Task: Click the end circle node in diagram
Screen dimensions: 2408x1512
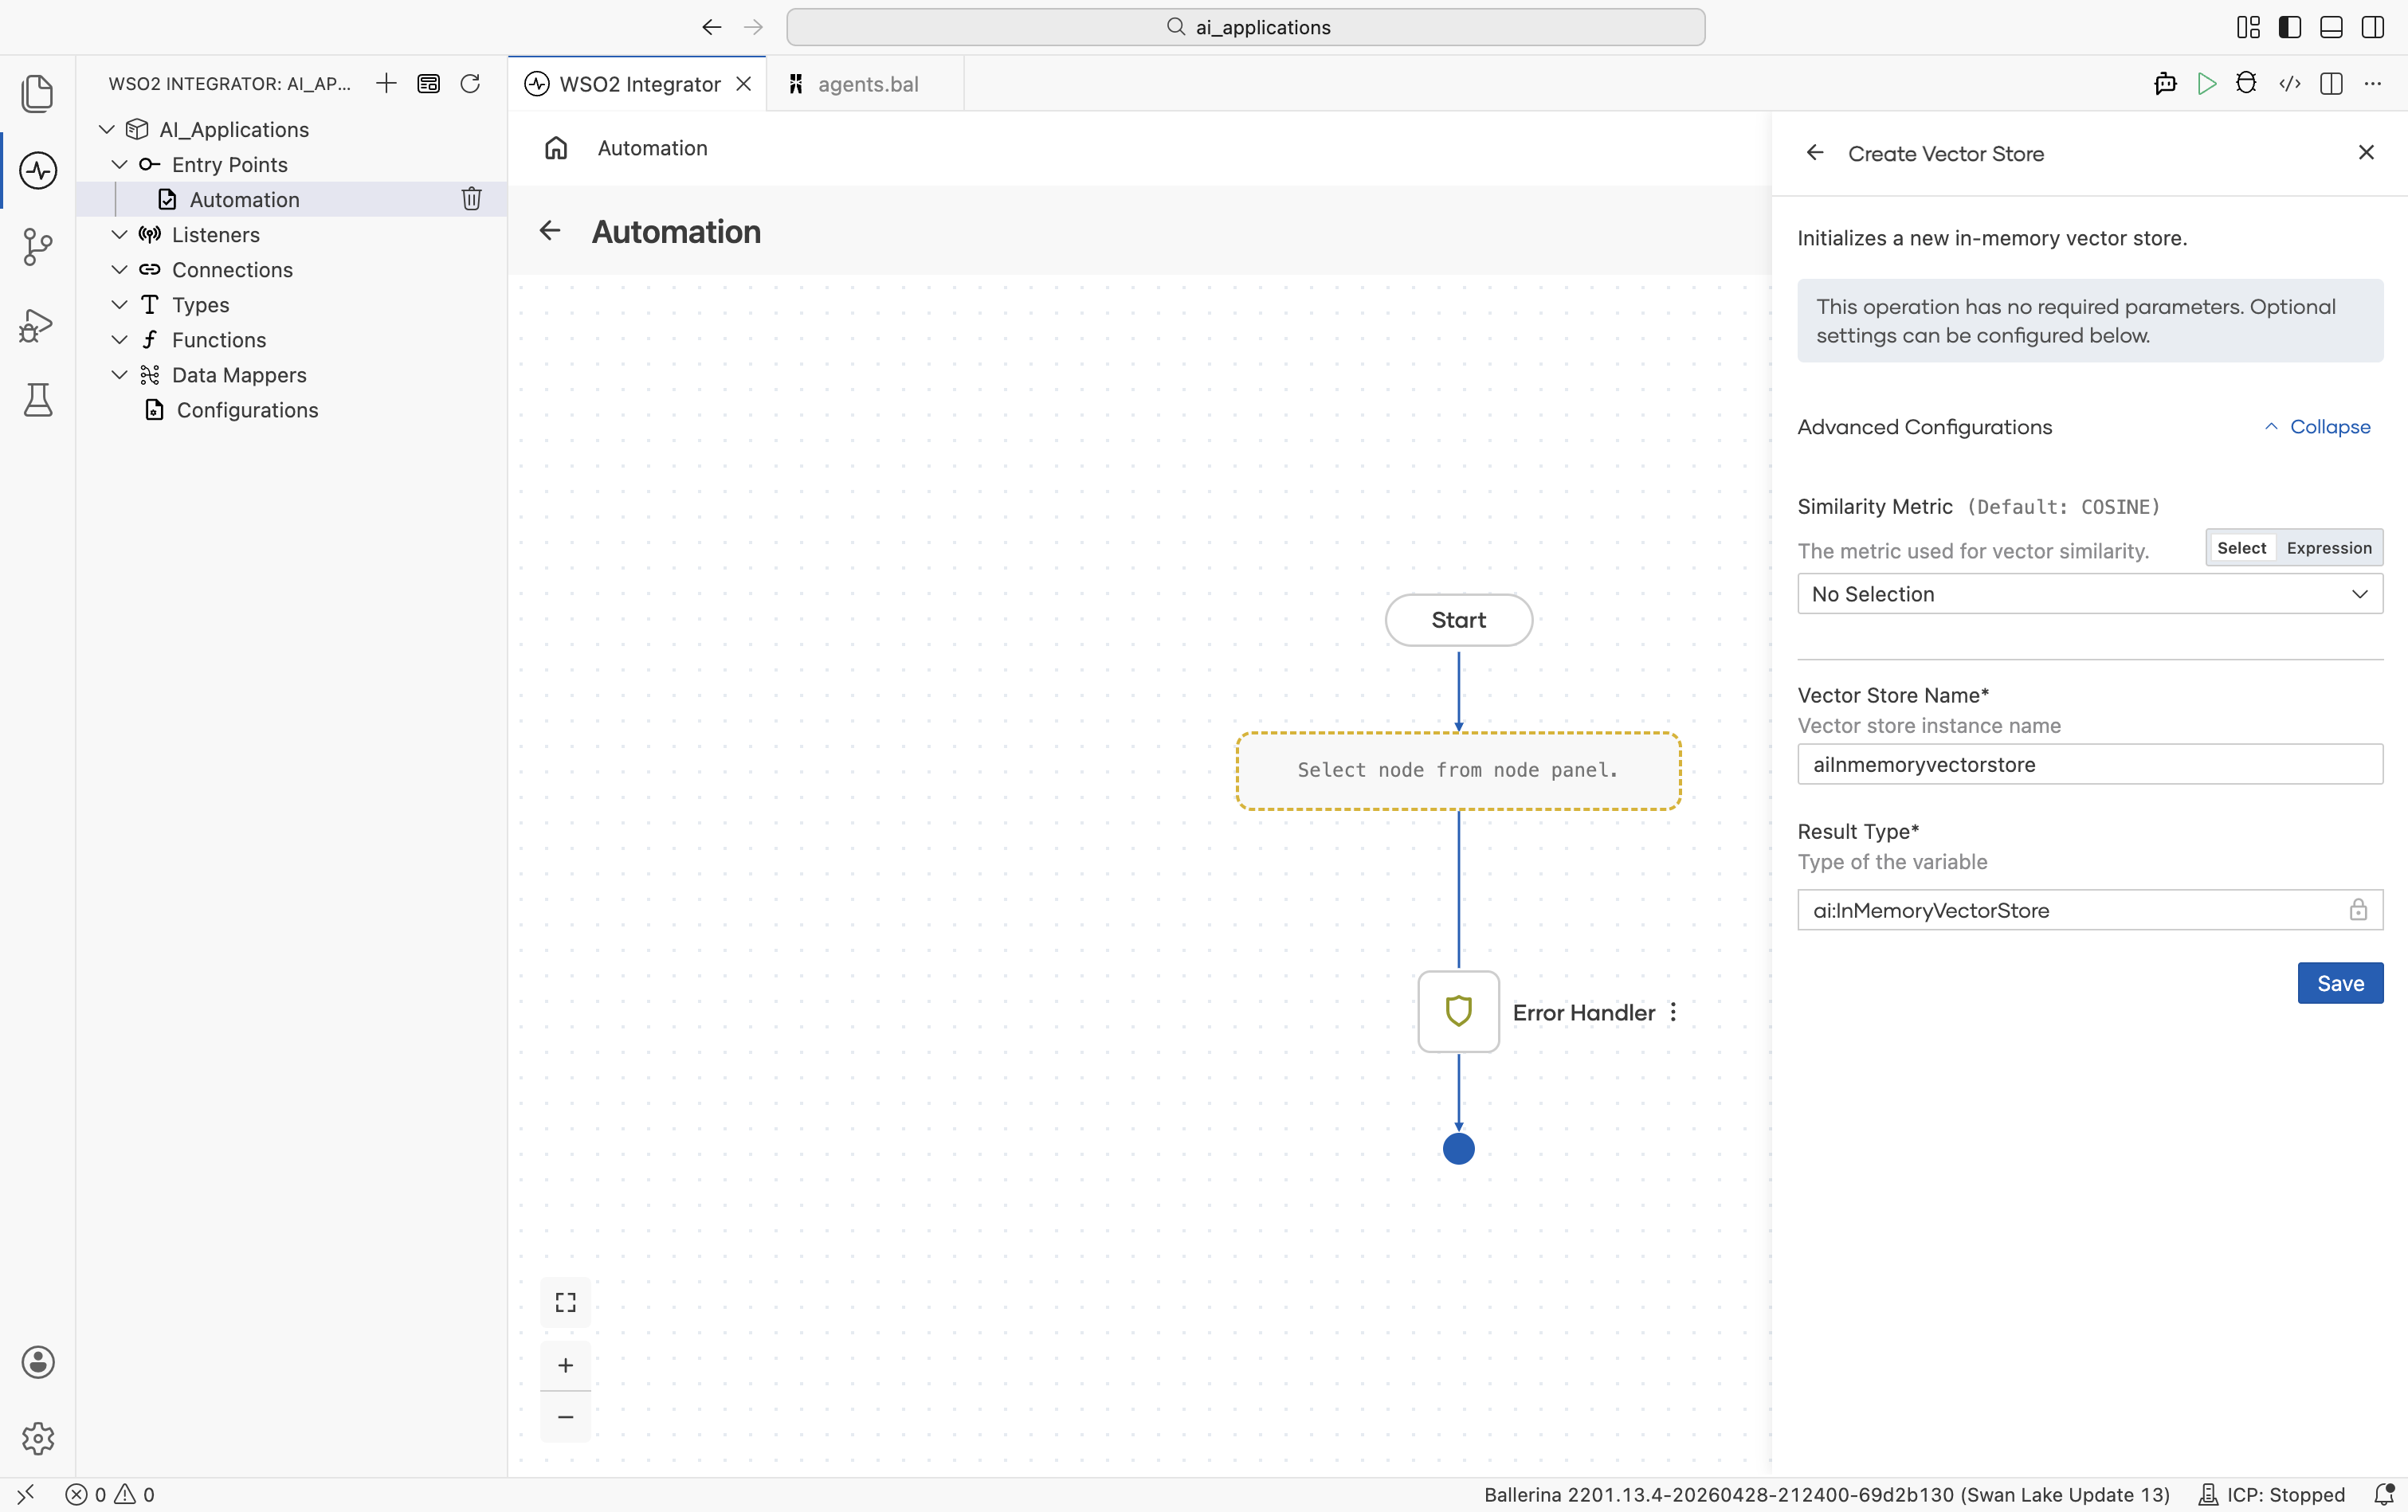Action: click(1459, 1149)
